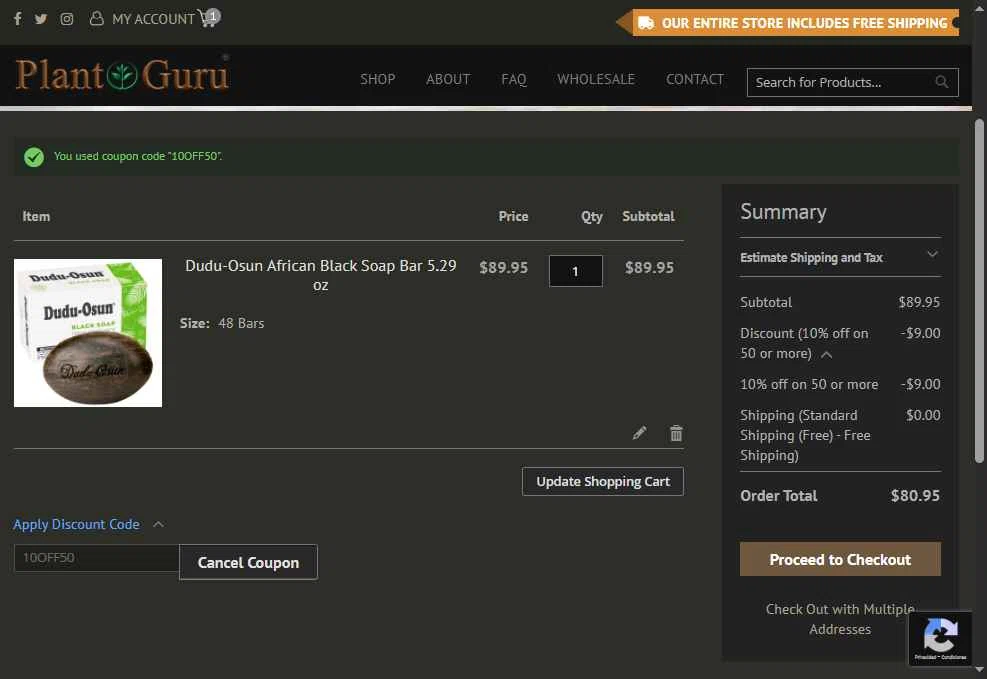
Task: Click the Cancel Coupon button
Action: click(x=248, y=562)
